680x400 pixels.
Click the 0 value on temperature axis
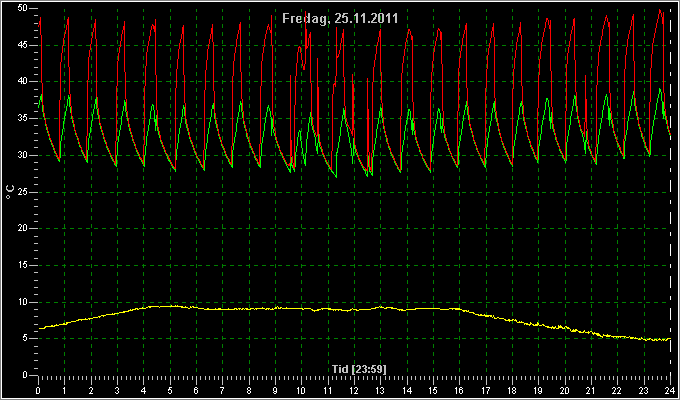25,375
